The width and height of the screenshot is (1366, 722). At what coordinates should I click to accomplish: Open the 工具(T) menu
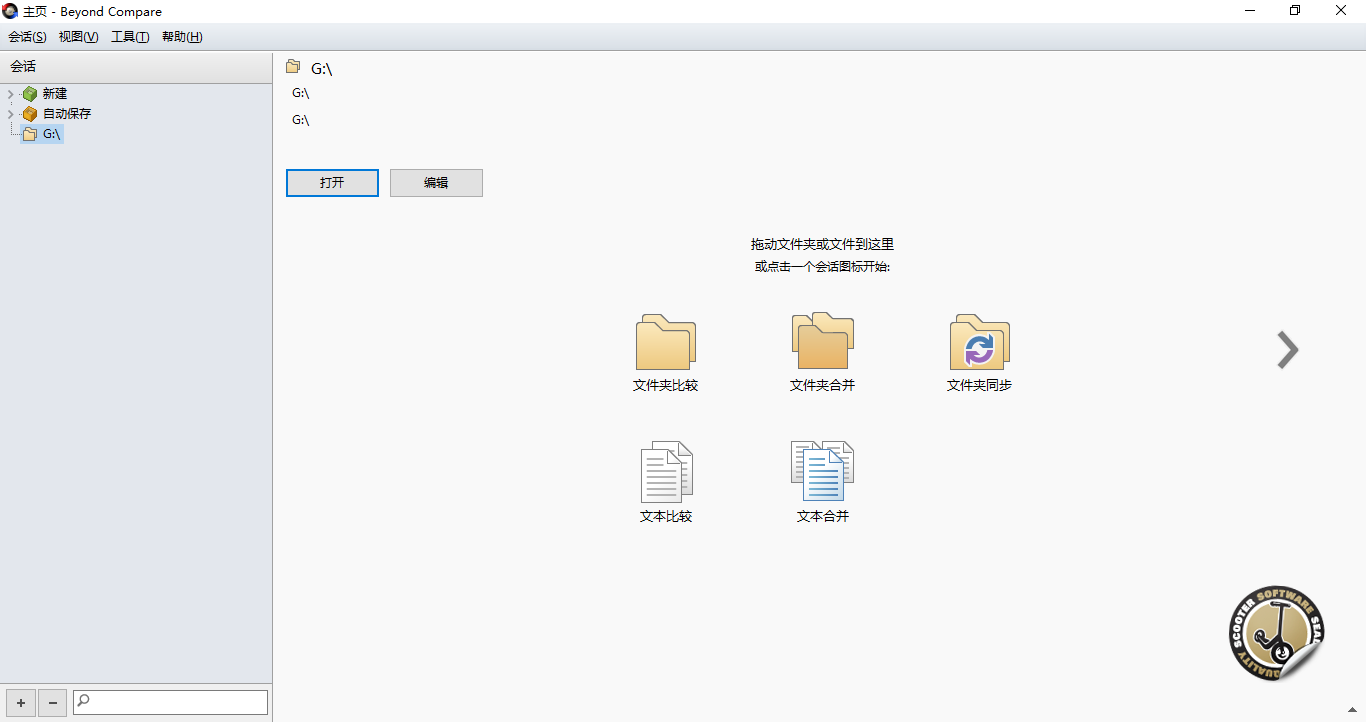[x=130, y=37]
